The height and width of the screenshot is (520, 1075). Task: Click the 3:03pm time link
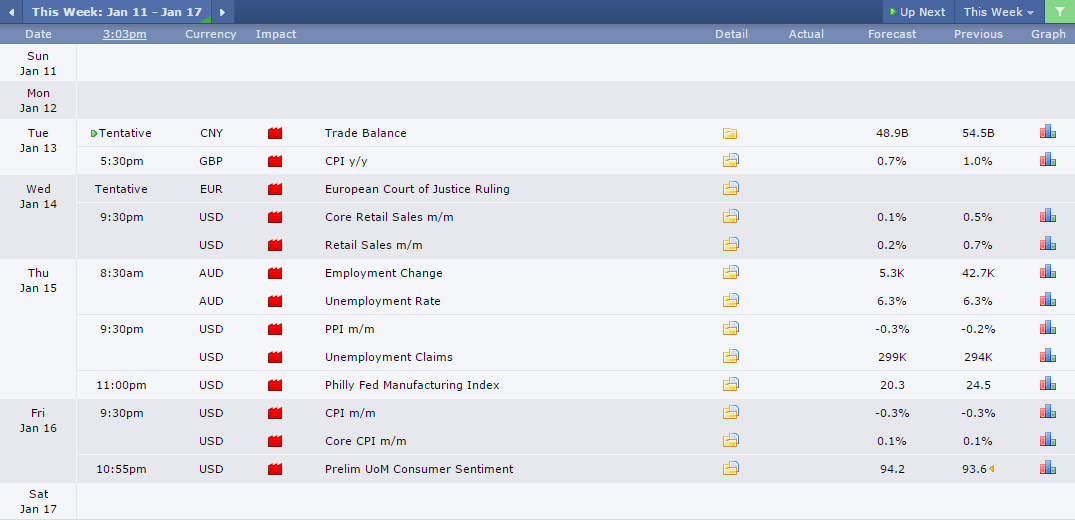click(x=125, y=34)
